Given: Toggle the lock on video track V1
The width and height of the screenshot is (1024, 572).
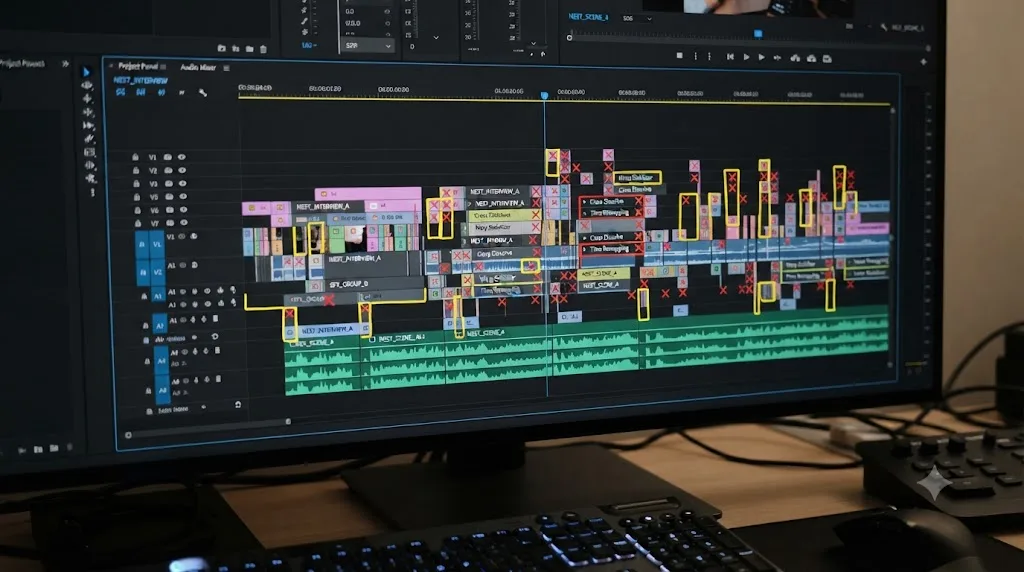Looking at the screenshot, I should (135, 157).
